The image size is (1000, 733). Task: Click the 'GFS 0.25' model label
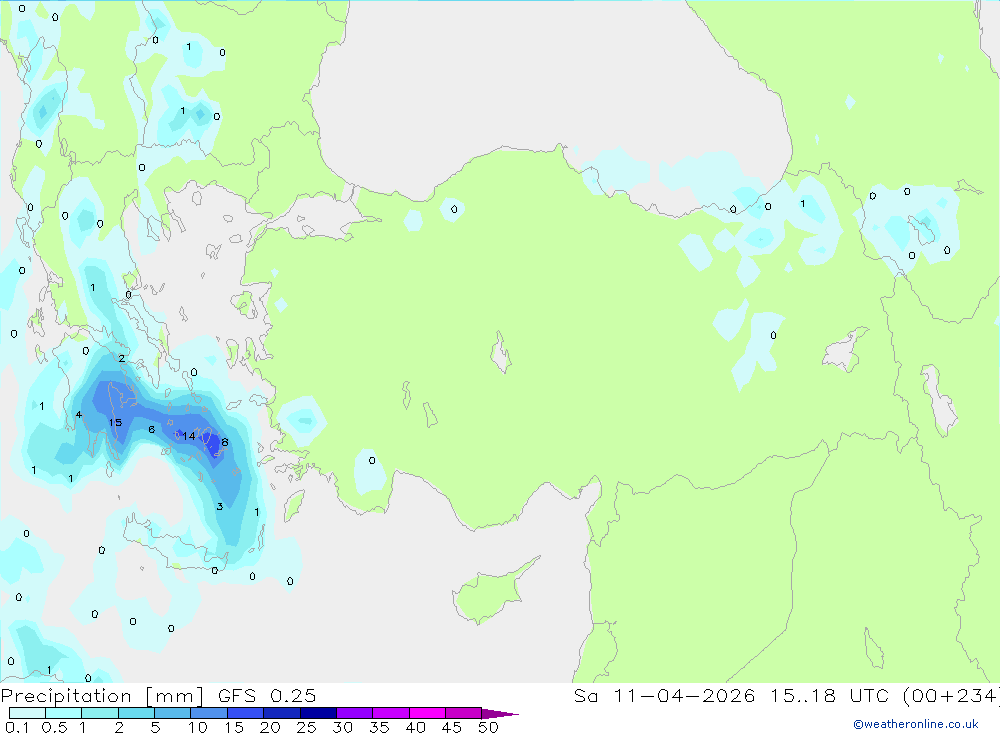267,695
